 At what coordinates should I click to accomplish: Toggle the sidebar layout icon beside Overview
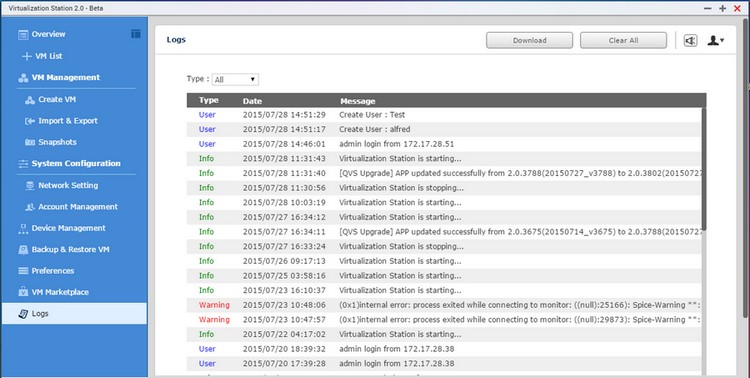(136, 33)
